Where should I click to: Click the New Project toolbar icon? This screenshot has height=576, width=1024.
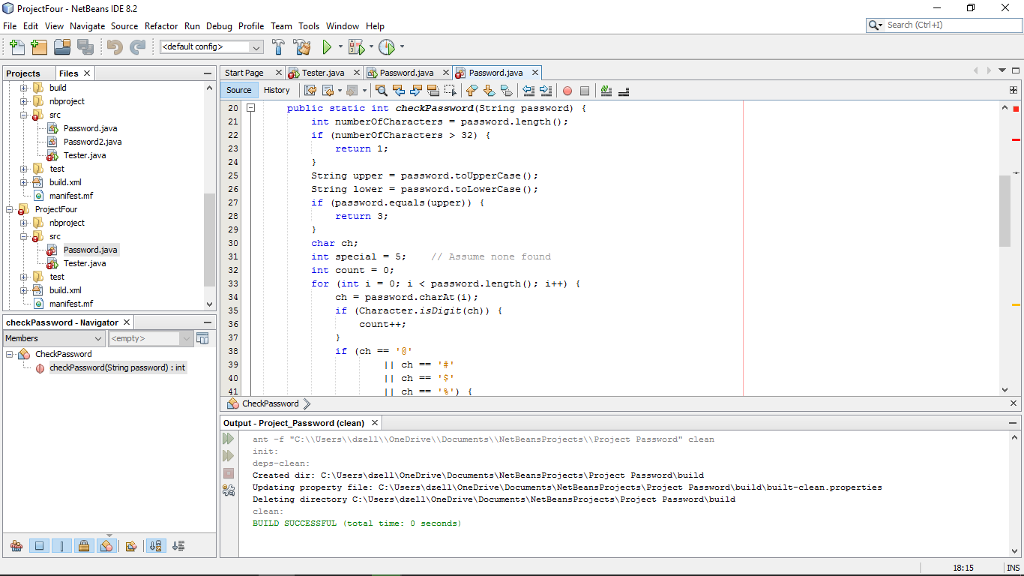(x=38, y=46)
